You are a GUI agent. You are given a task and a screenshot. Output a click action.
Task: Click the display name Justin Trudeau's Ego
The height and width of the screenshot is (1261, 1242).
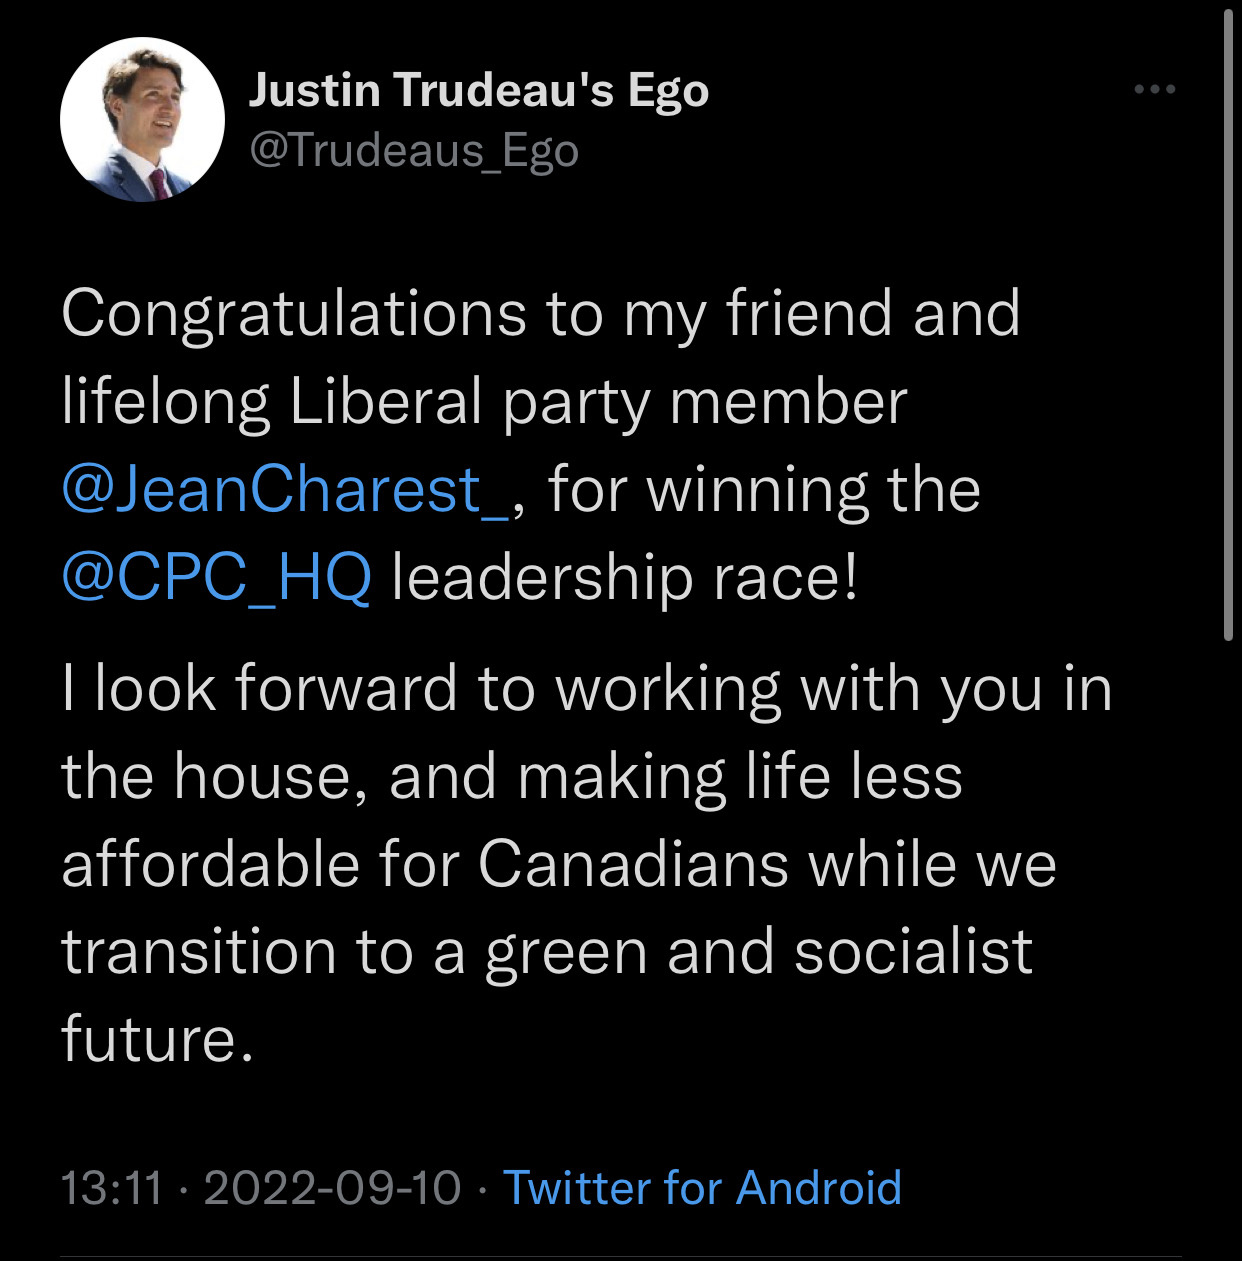tap(479, 90)
